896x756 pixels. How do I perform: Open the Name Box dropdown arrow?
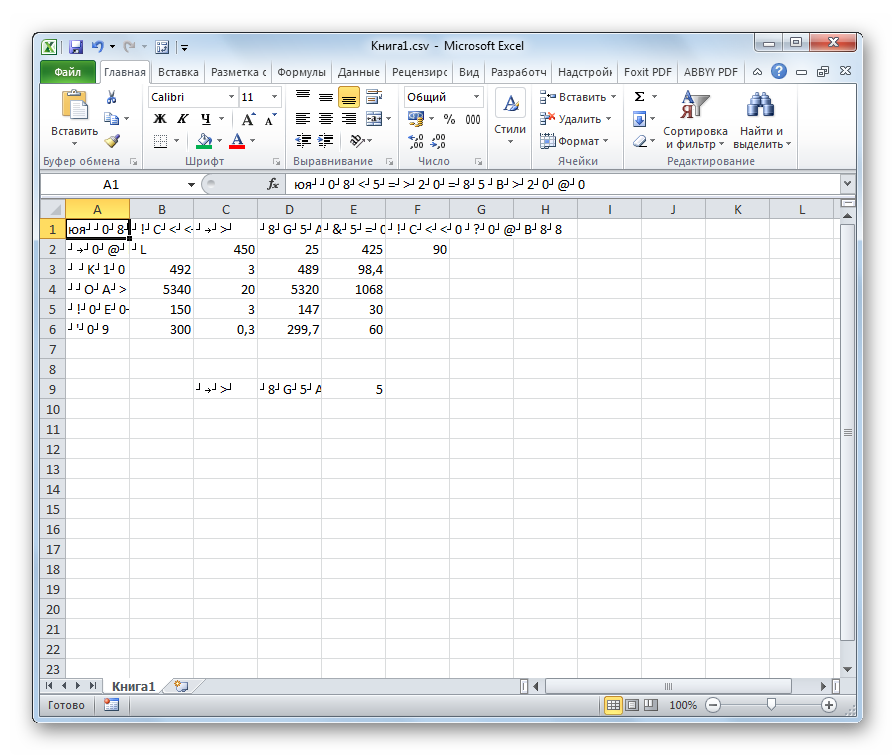click(x=192, y=185)
